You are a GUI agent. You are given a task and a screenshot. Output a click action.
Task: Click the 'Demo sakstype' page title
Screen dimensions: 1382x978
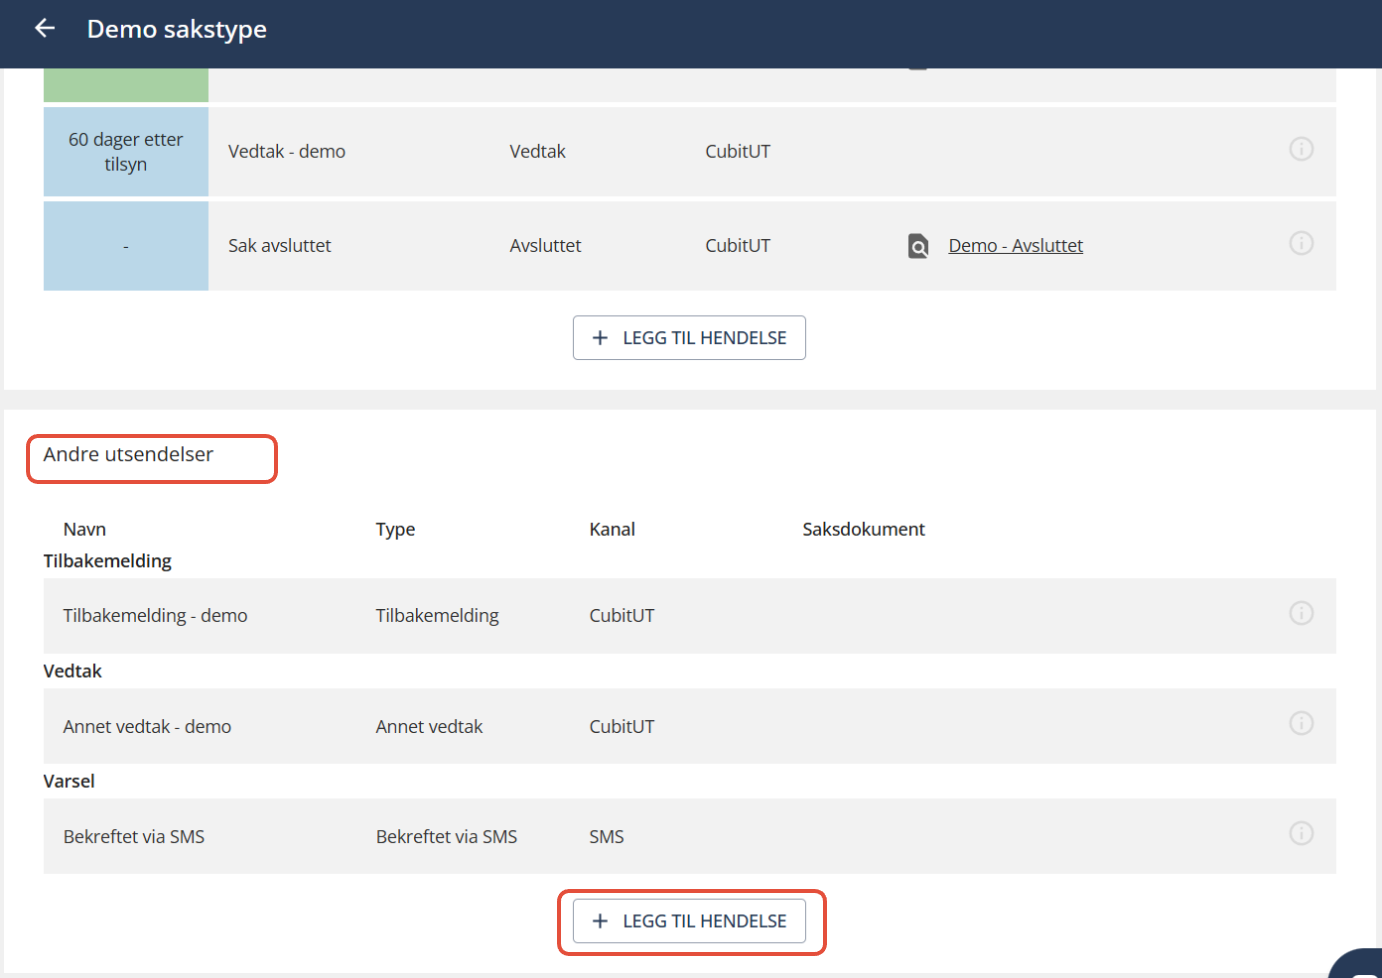[177, 29]
